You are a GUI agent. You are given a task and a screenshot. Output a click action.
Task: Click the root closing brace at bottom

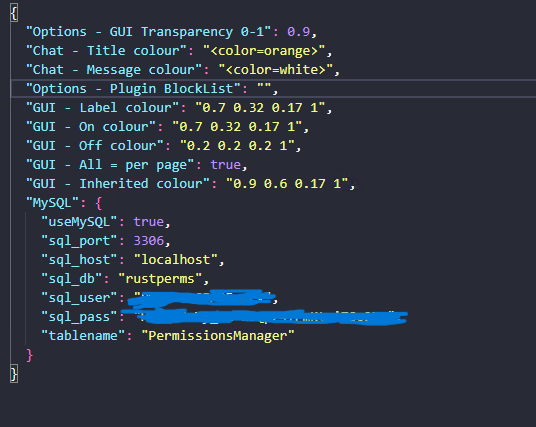pyautogui.click(x=14, y=374)
